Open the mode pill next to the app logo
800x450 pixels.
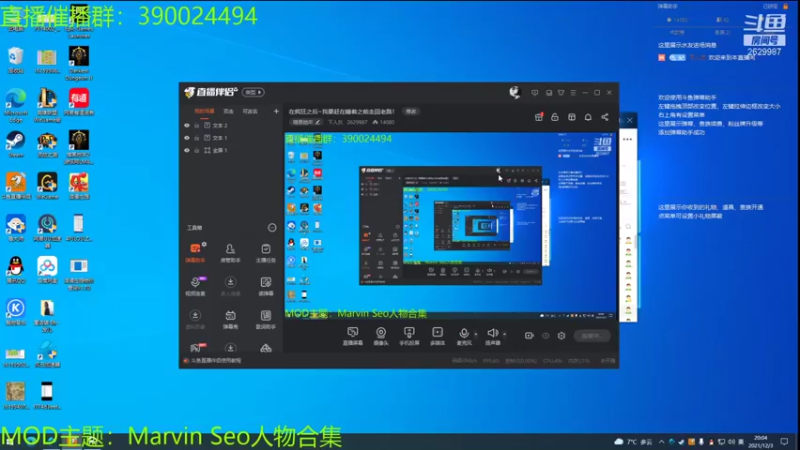[x=253, y=92]
